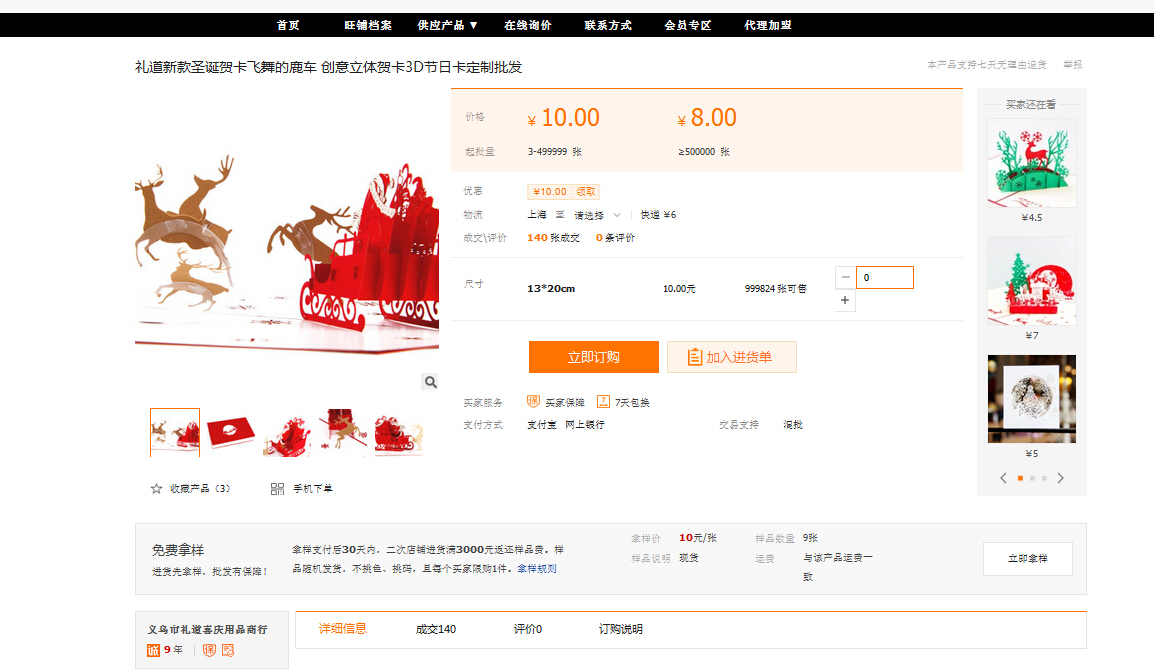Screen dimensions: 1154x670
Task: Click the quantity input field
Action: 884,278
